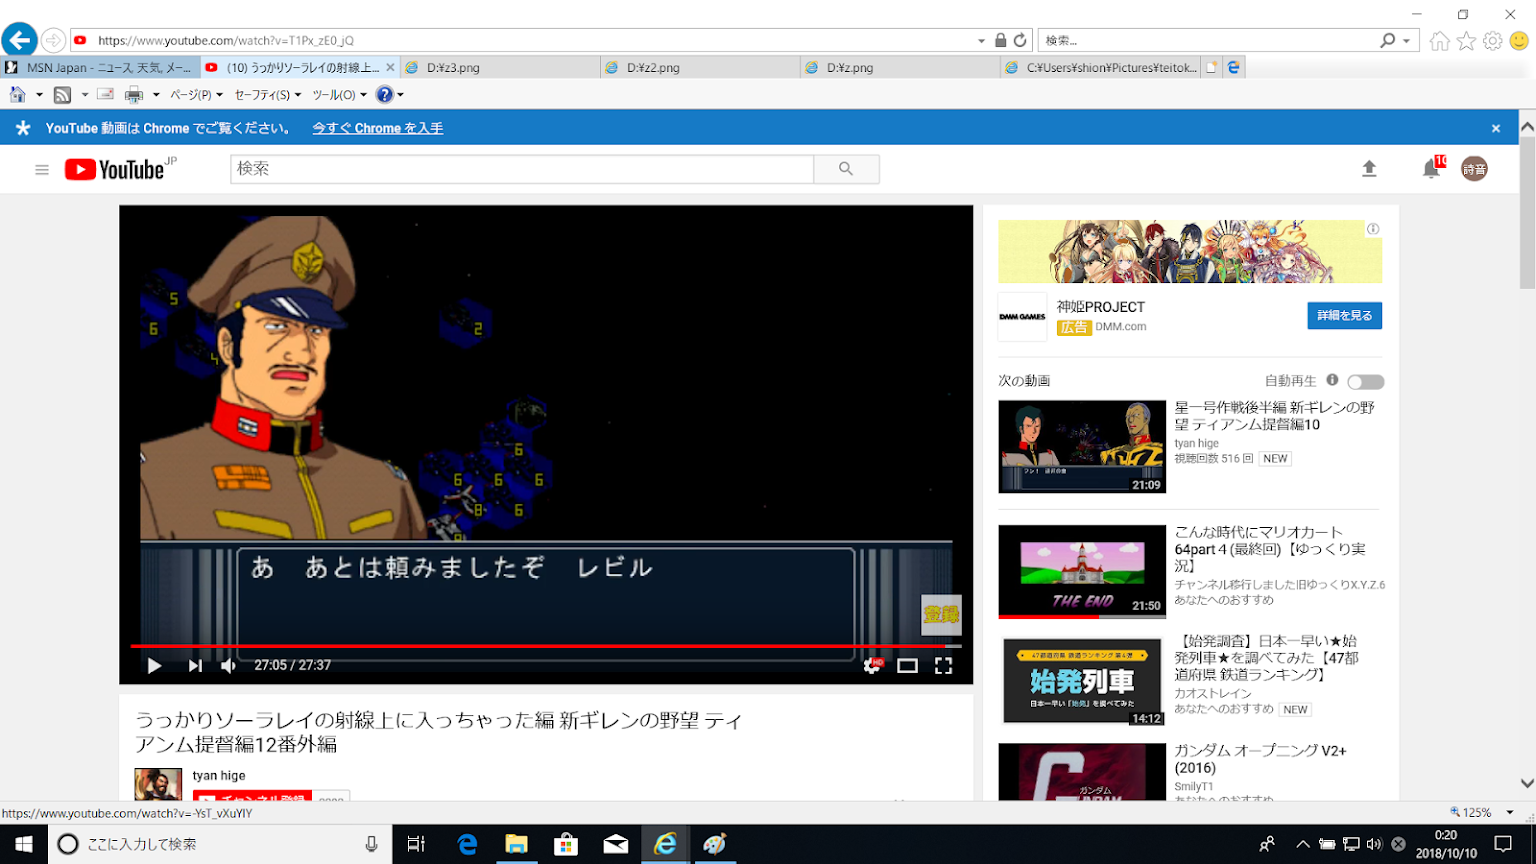This screenshot has height=864, width=1536.
Task: Click the ad info icon
Action: point(1373,229)
